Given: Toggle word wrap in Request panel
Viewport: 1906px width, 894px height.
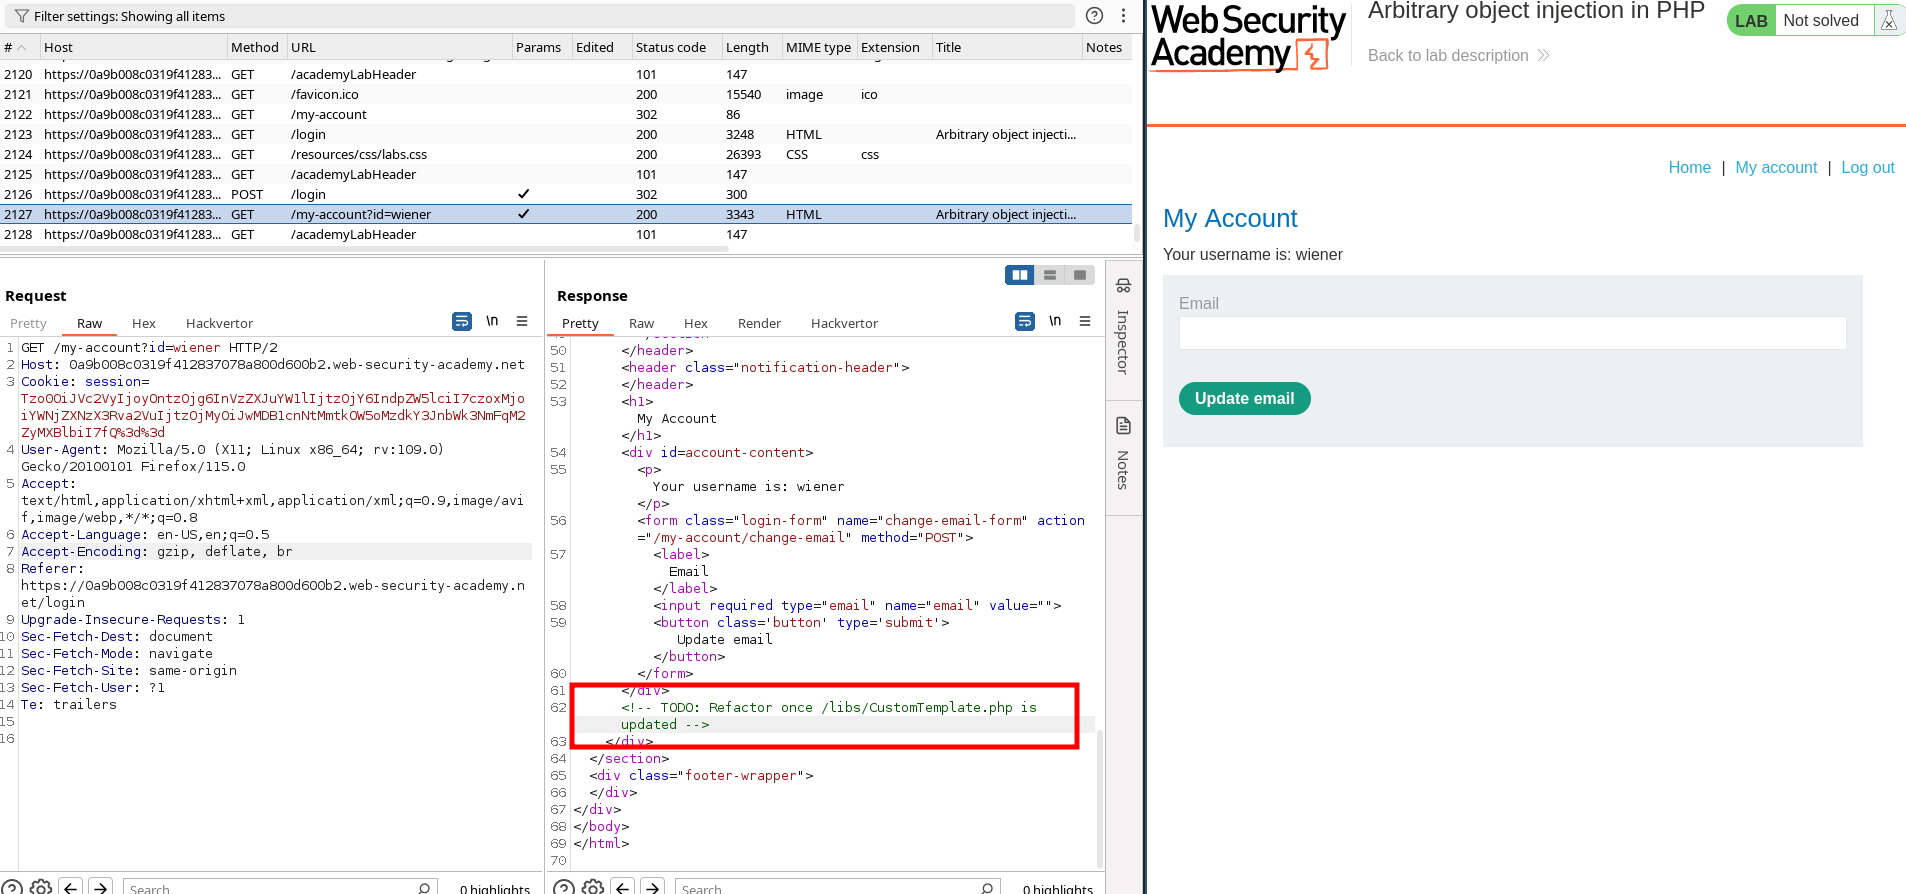Looking at the screenshot, I should click(462, 321).
